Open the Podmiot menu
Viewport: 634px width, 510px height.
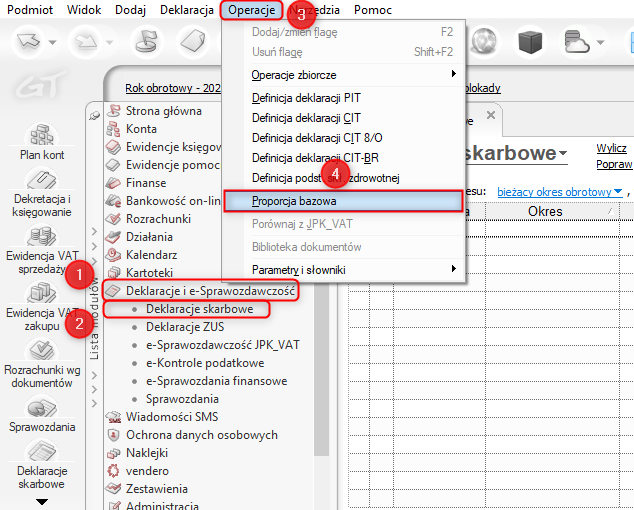[x=30, y=10]
